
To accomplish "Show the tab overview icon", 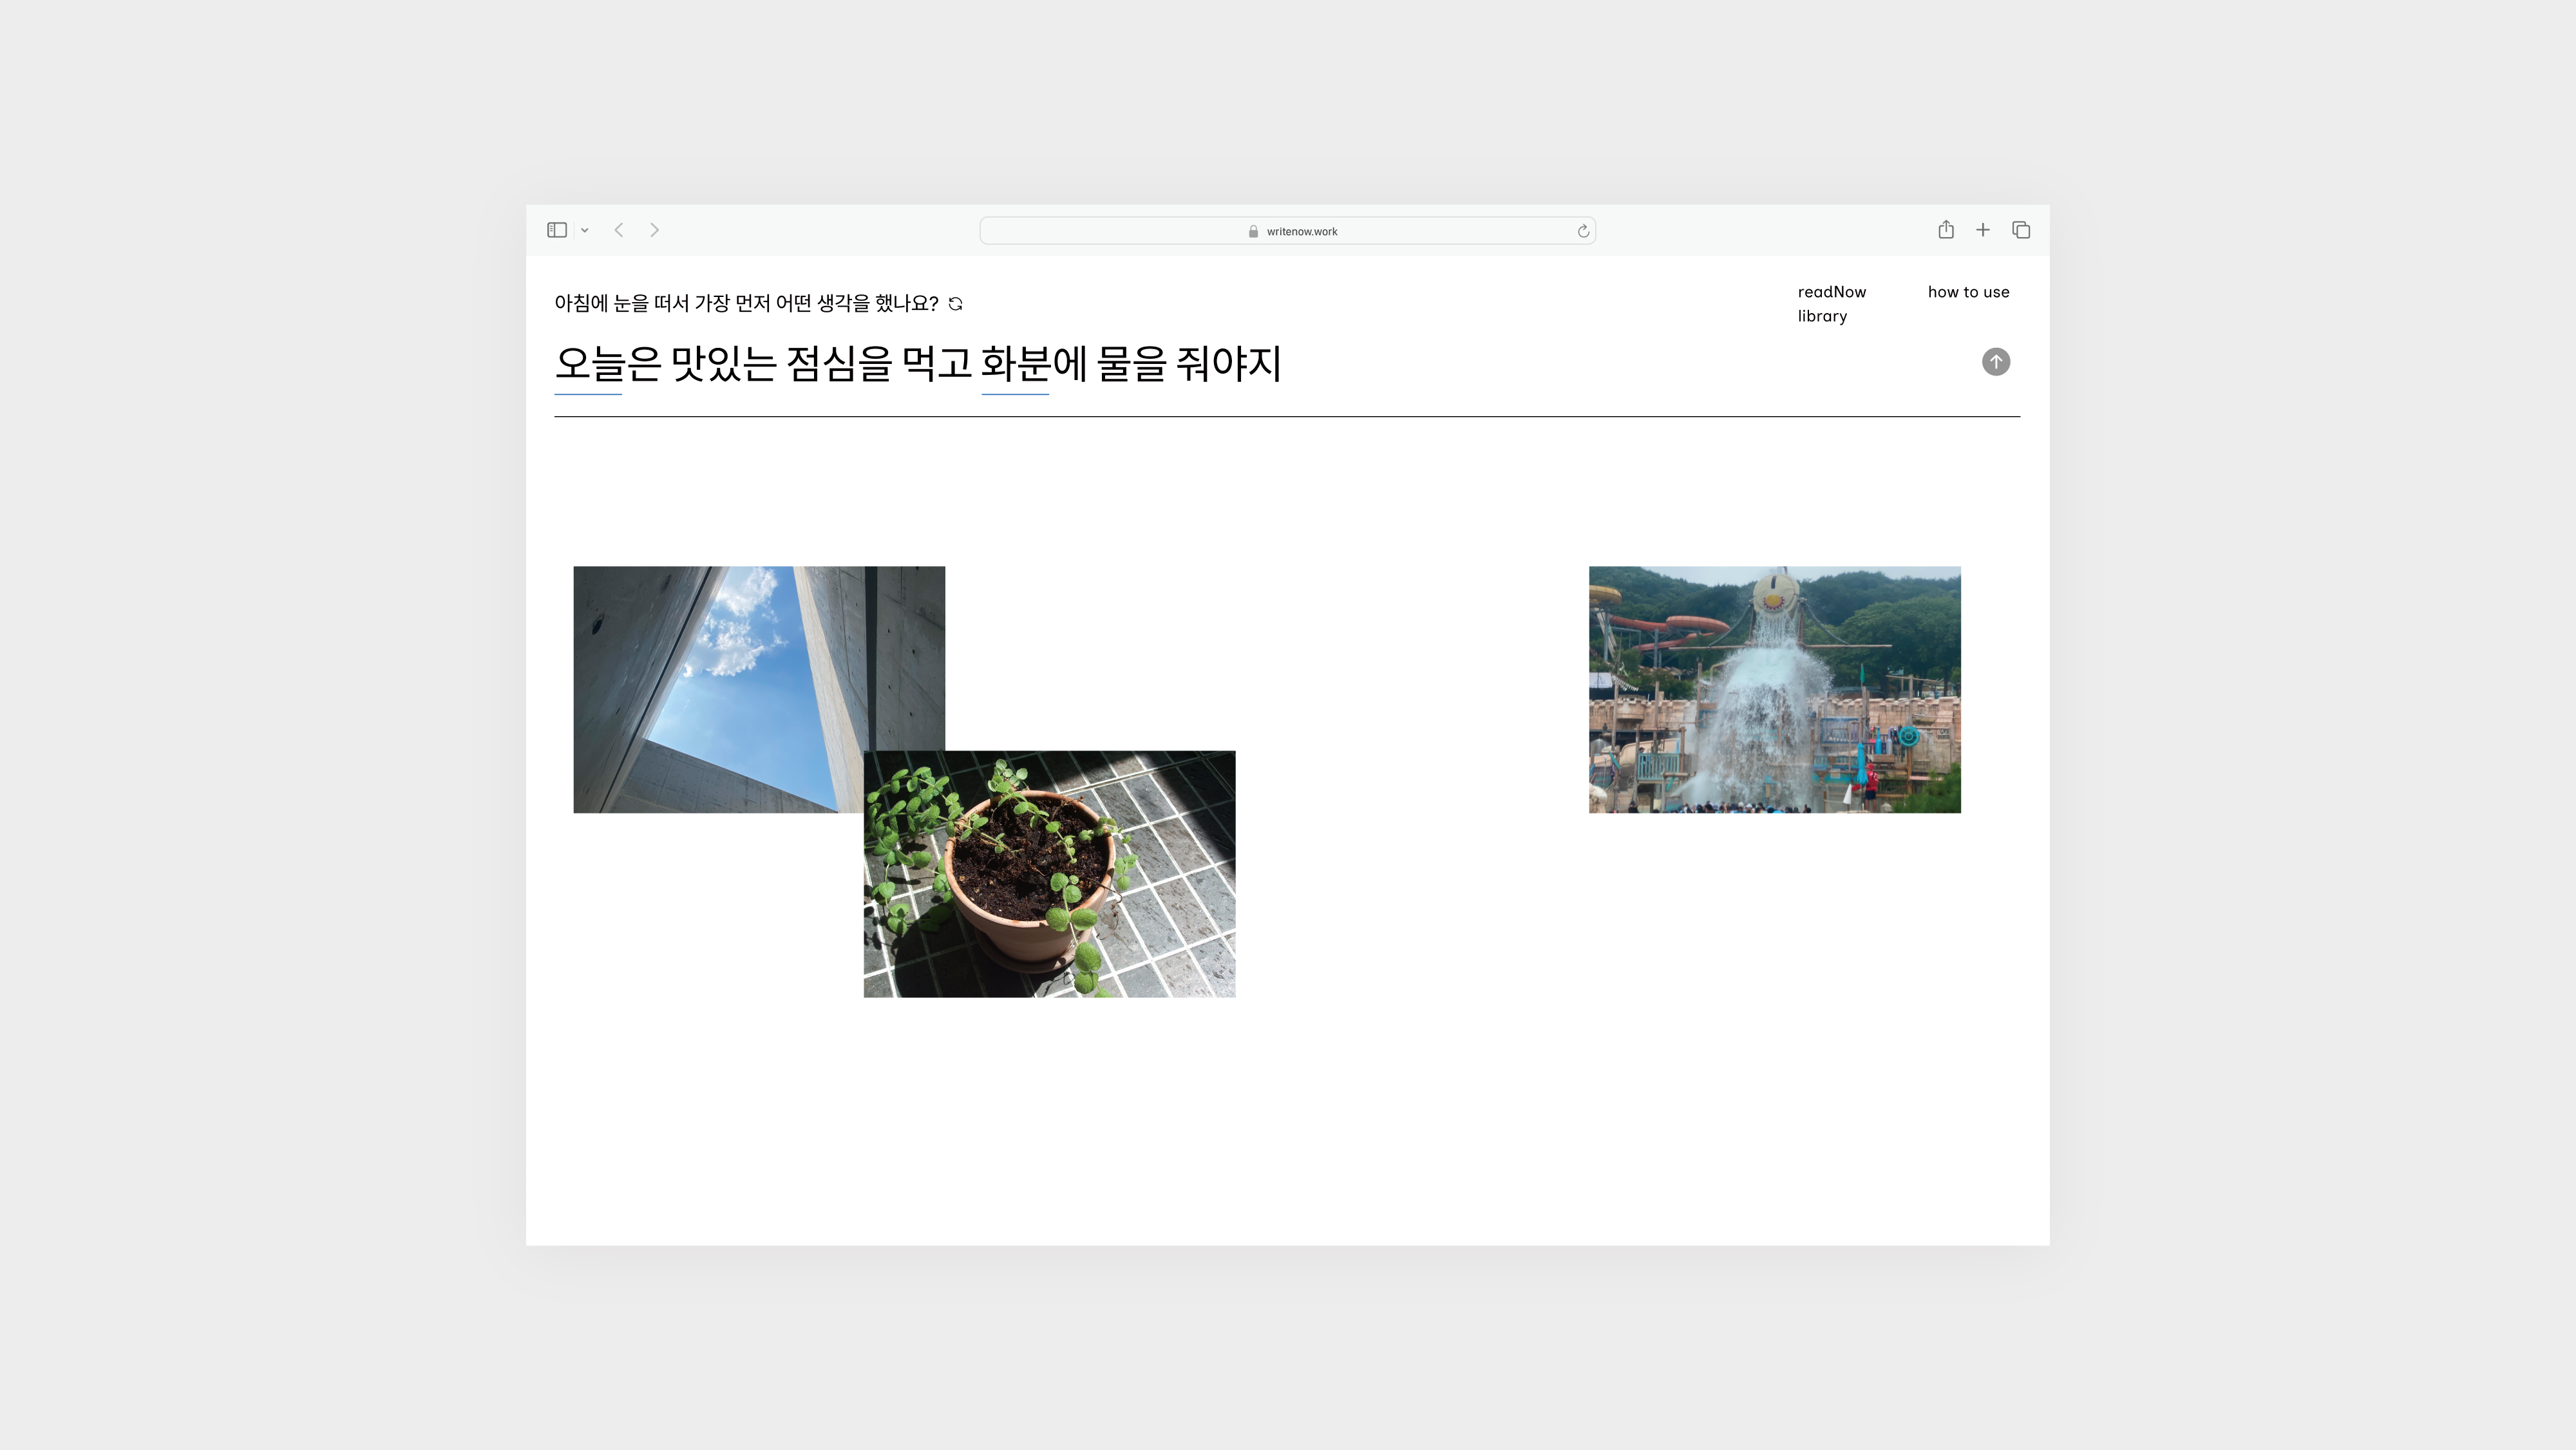I will pyautogui.click(x=2021, y=230).
